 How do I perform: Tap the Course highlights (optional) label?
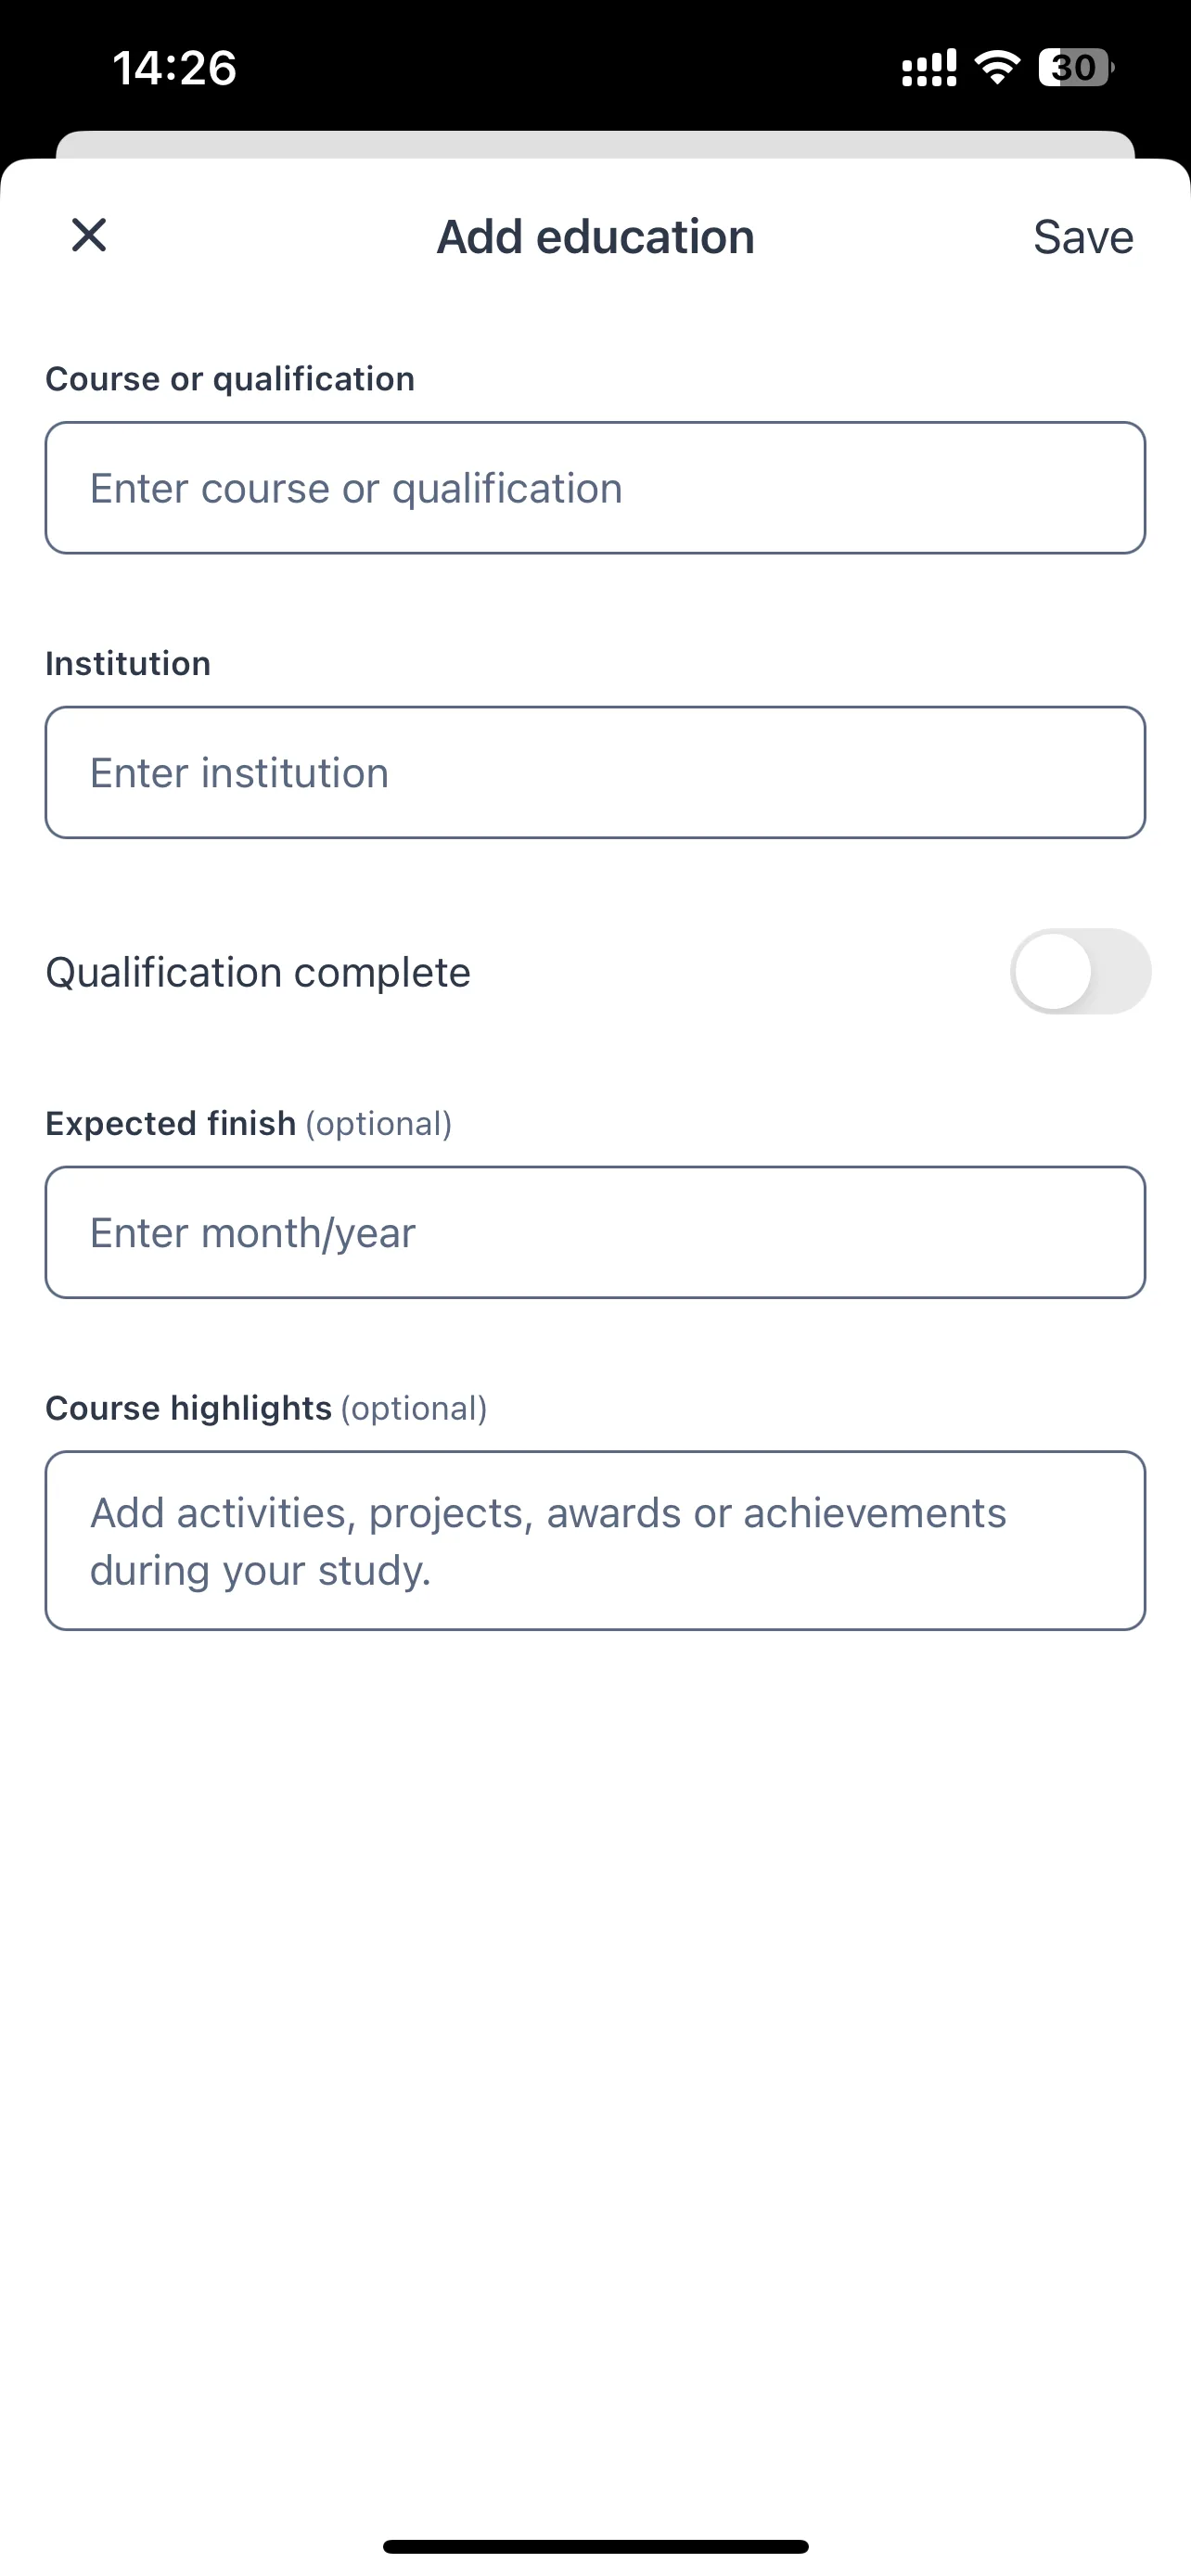[266, 1408]
